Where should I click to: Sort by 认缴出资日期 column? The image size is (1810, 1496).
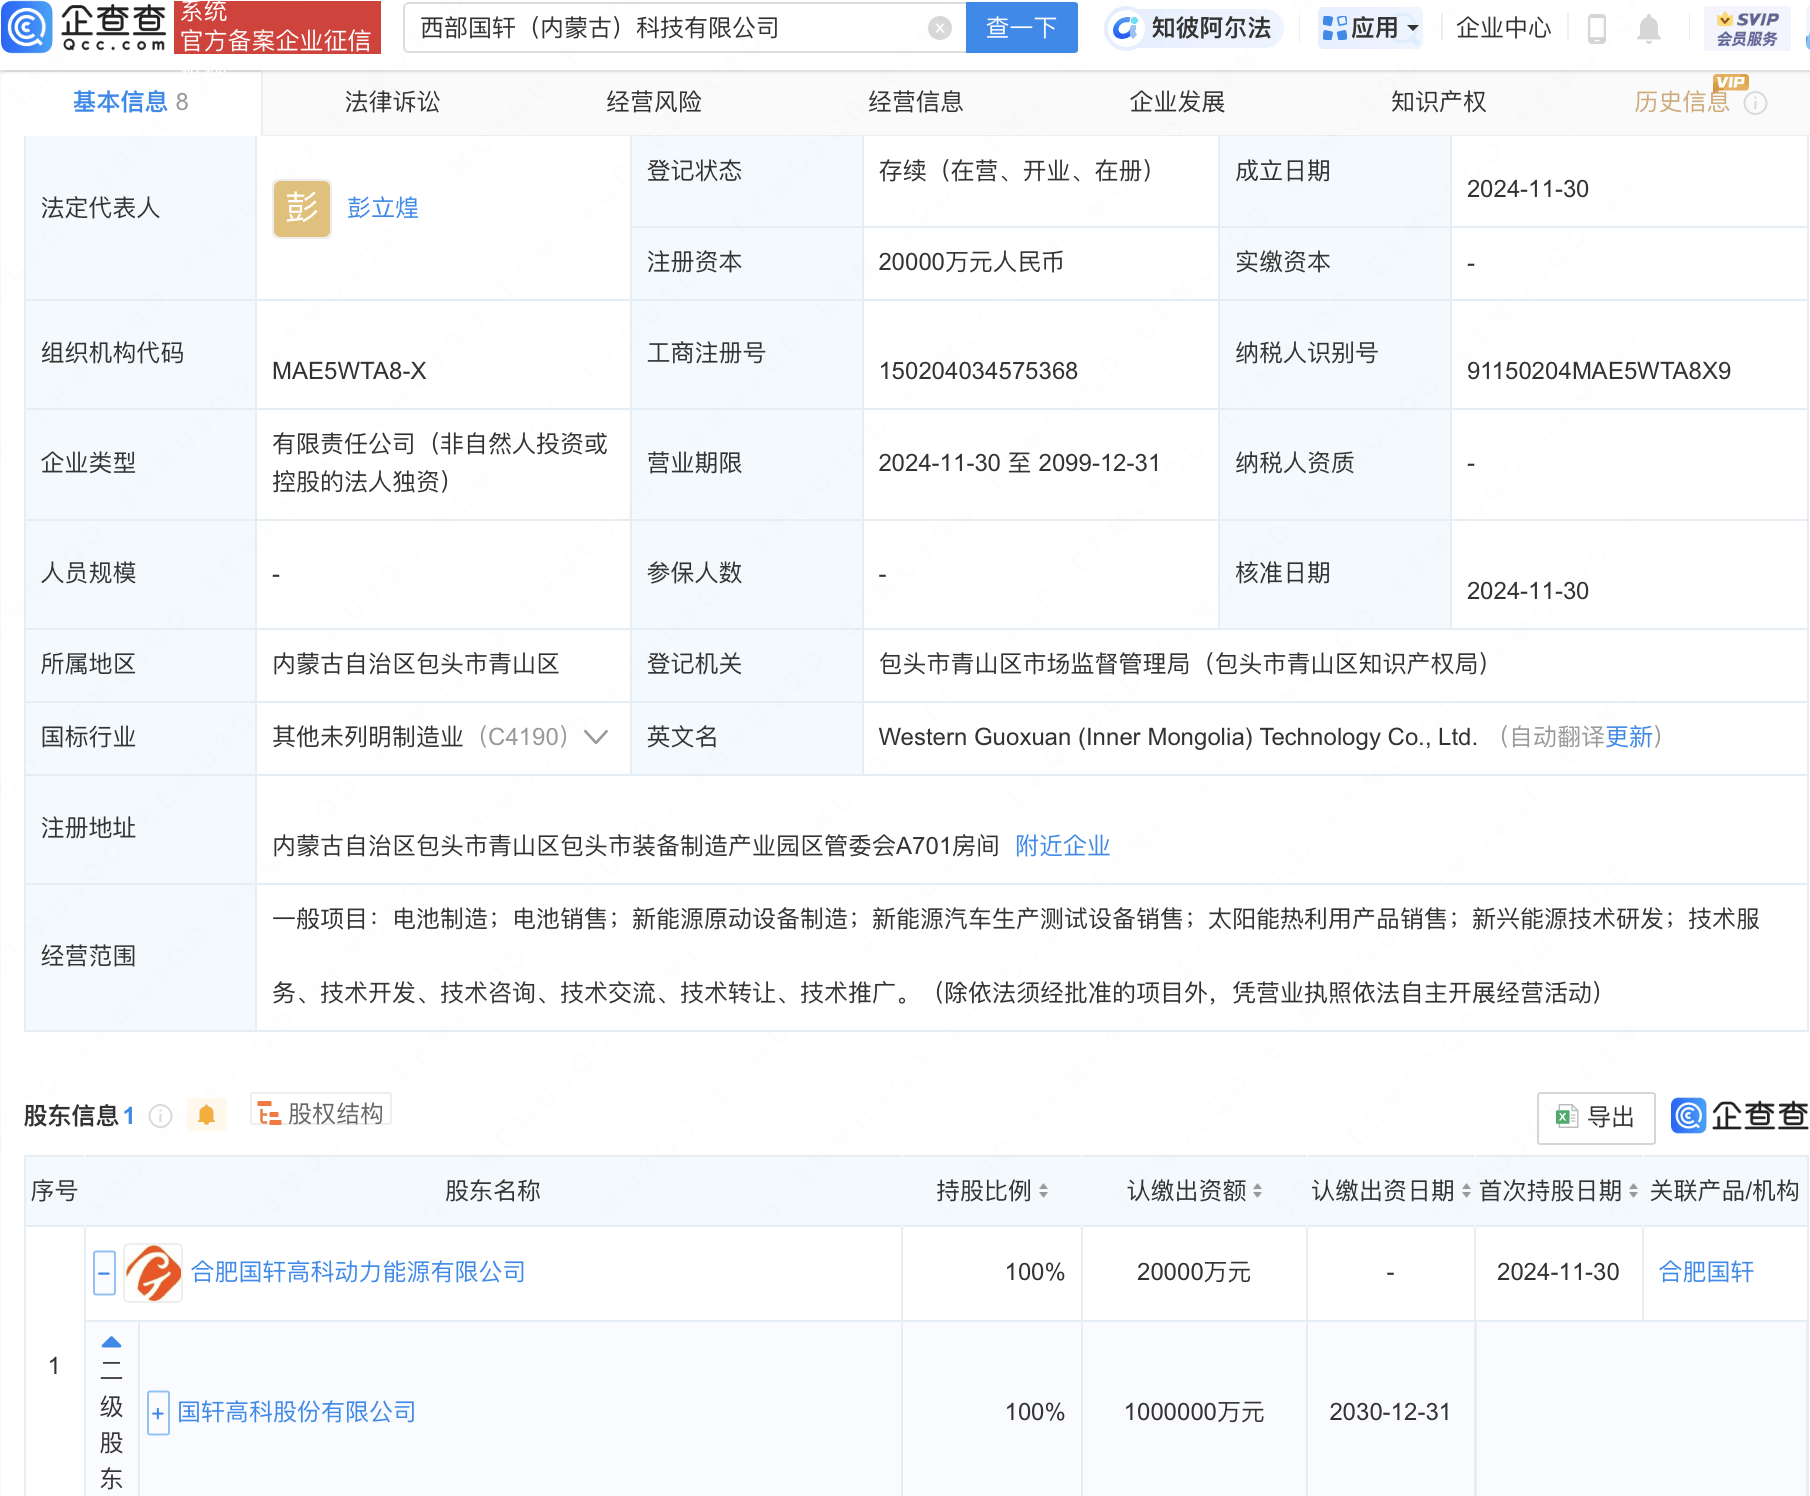[x=1466, y=1191]
